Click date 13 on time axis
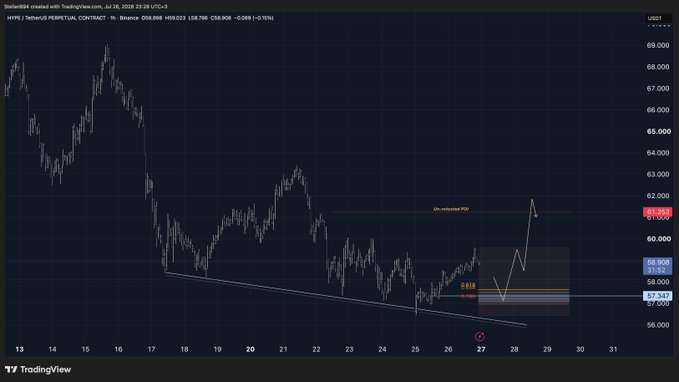679x382 pixels. 19,349
